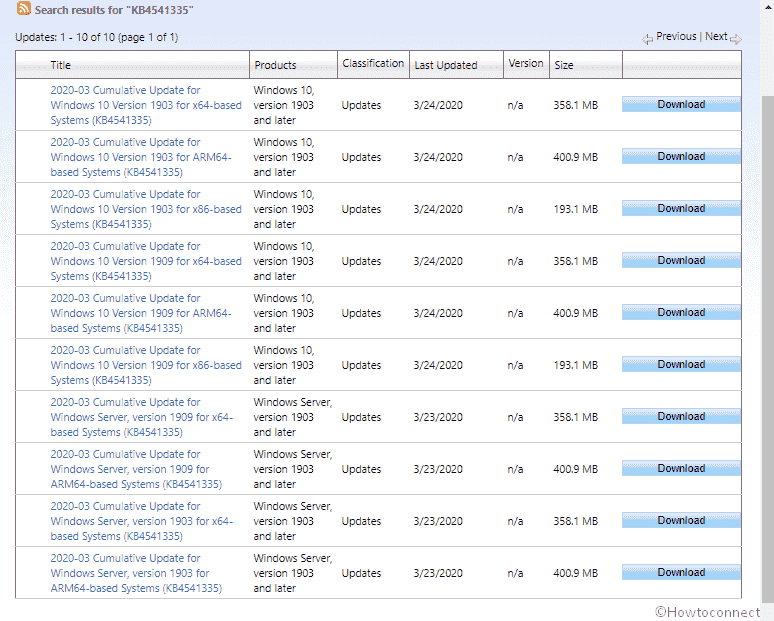Image resolution: width=774 pixels, height=621 pixels.
Task: Click Products cell in Server 1909 ARM64 row
Action: 293,469
